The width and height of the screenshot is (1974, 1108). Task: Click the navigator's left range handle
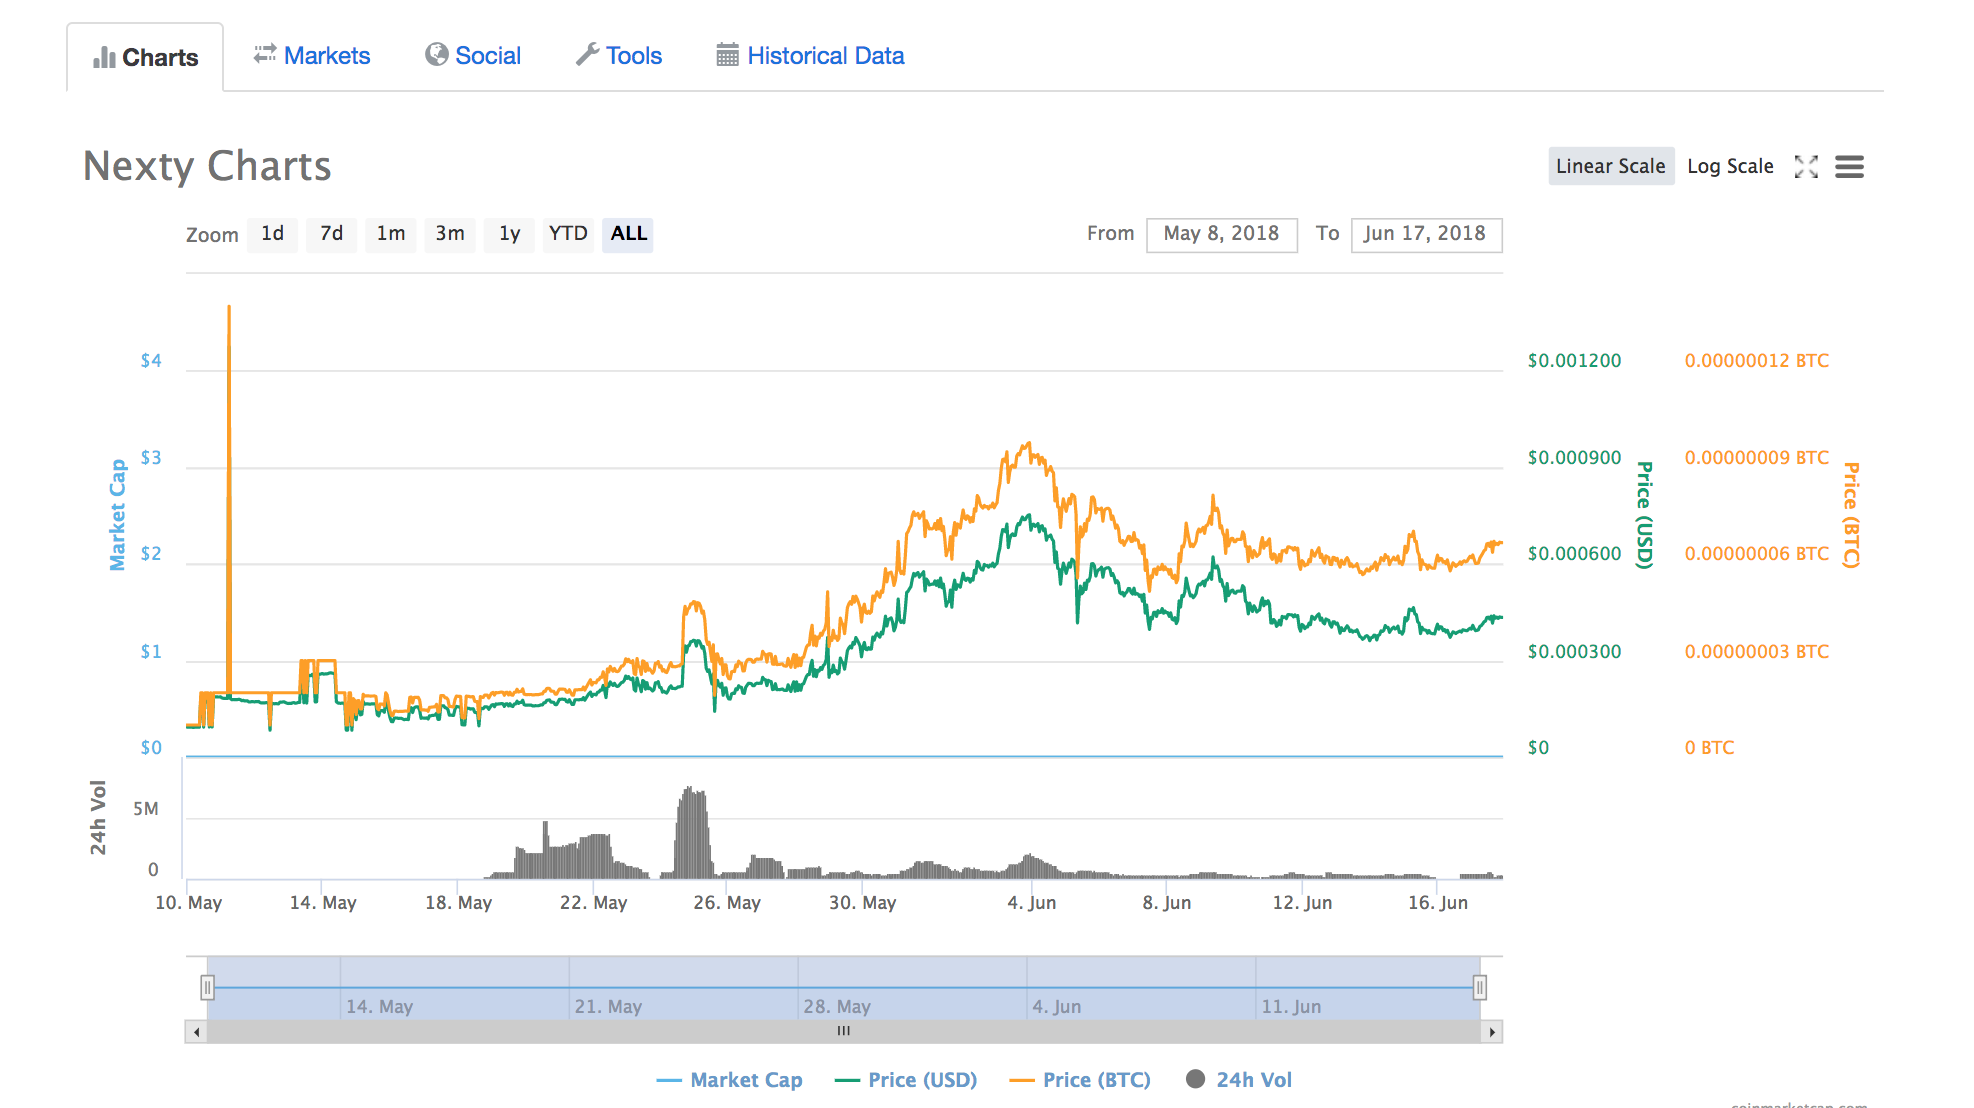point(207,988)
